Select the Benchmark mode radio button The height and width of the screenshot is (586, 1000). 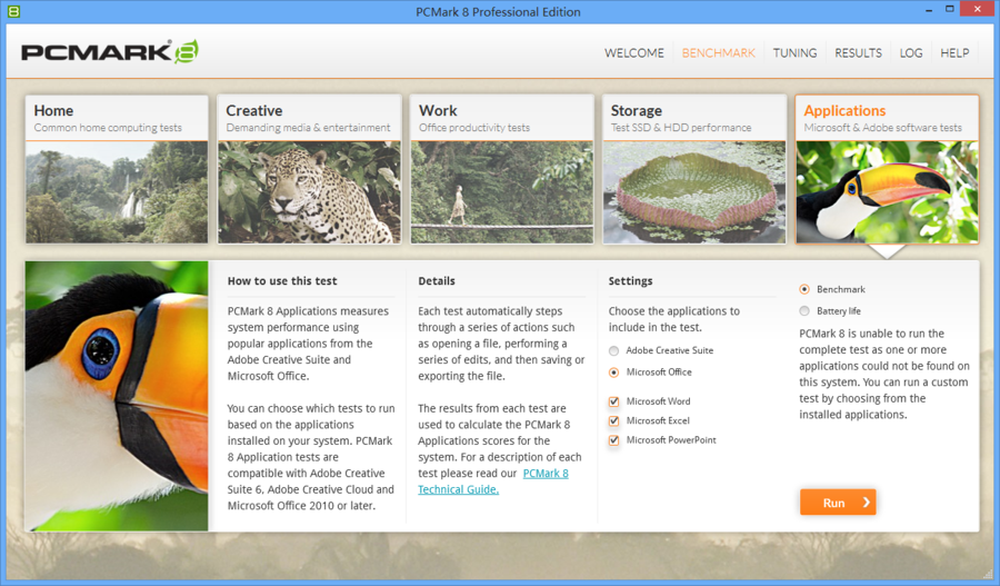coord(804,289)
